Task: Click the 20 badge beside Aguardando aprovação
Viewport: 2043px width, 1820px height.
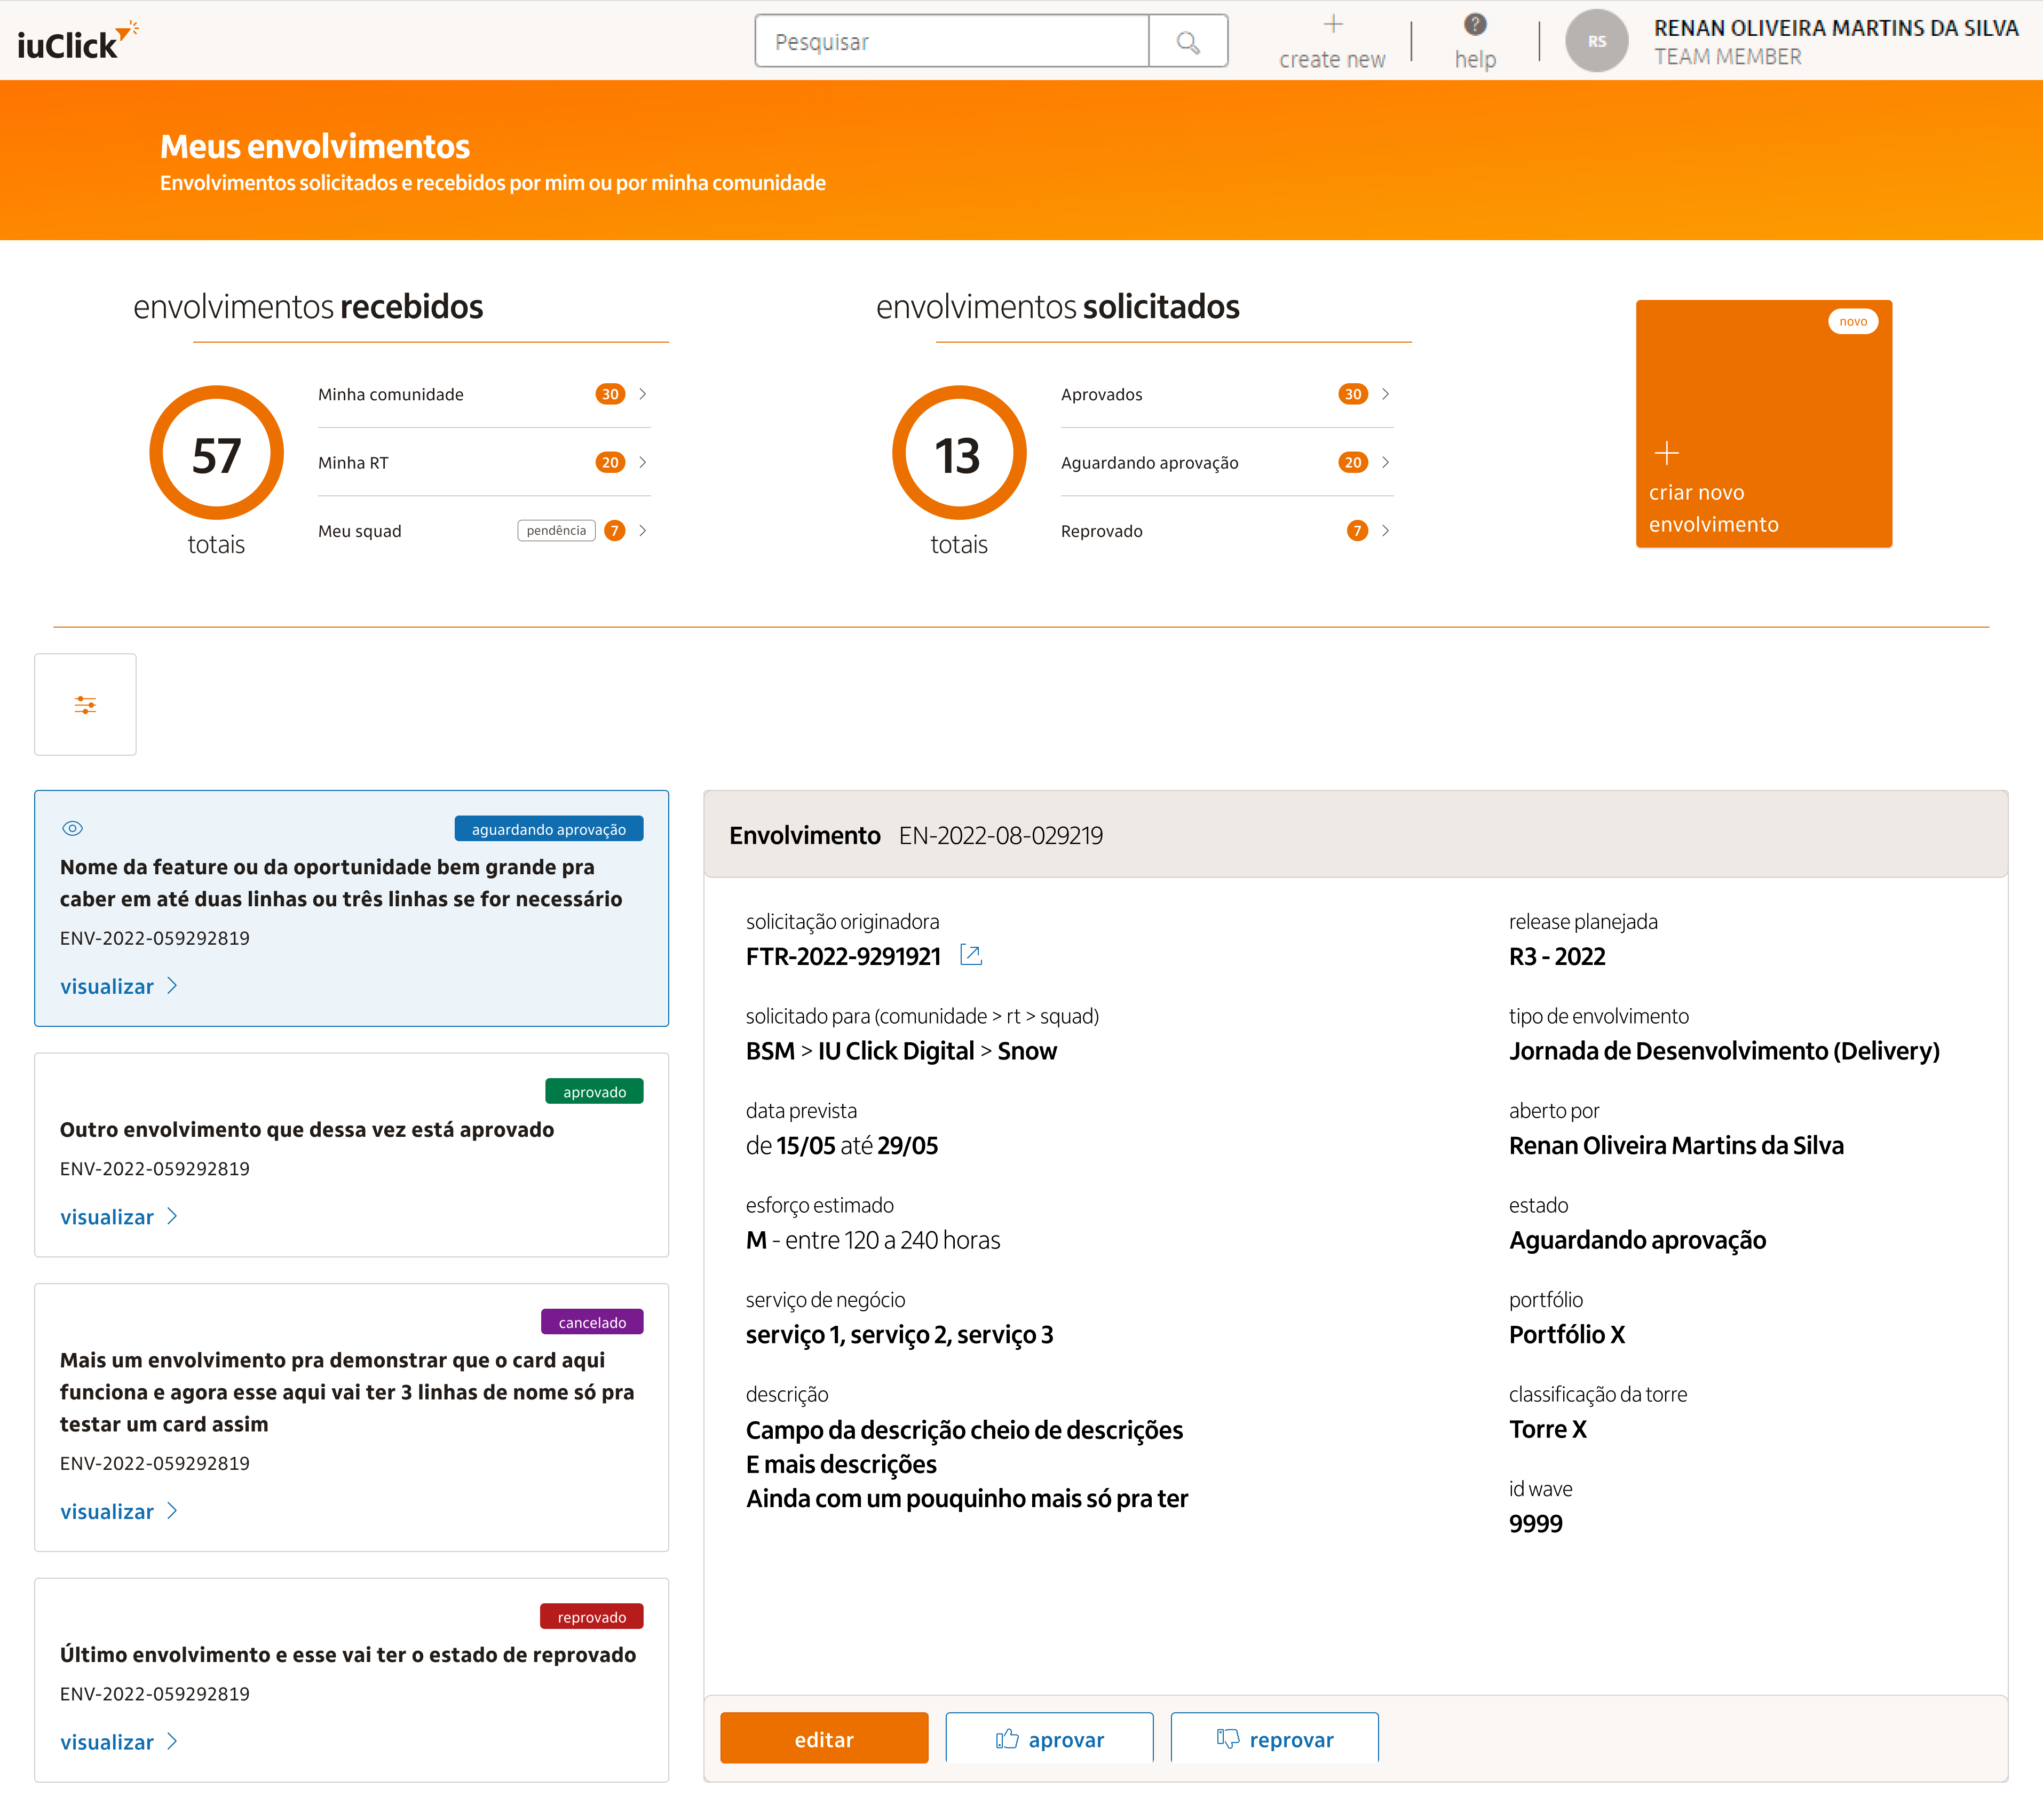Action: click(x=1352, y=462)
